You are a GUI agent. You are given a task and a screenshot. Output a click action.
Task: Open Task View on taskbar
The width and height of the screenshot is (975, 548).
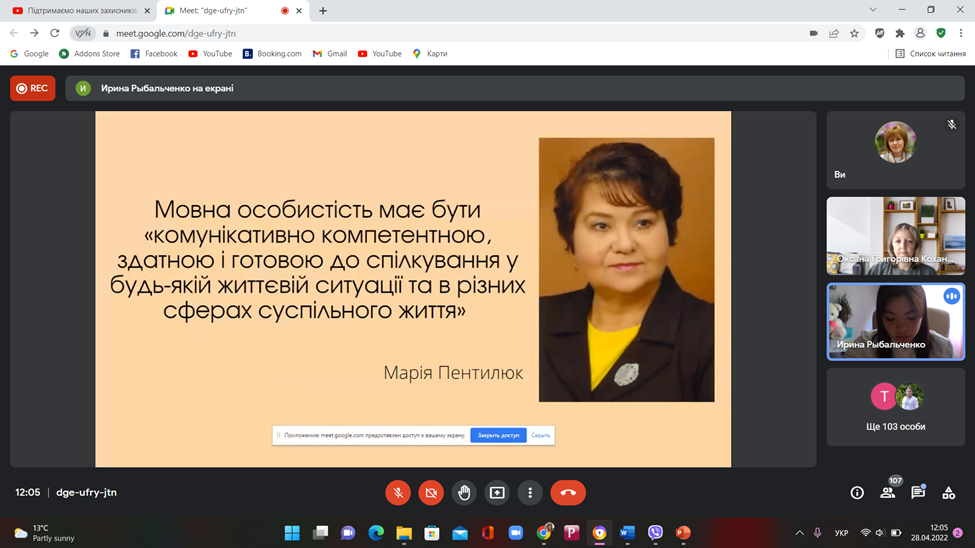(x=320, y=533)
